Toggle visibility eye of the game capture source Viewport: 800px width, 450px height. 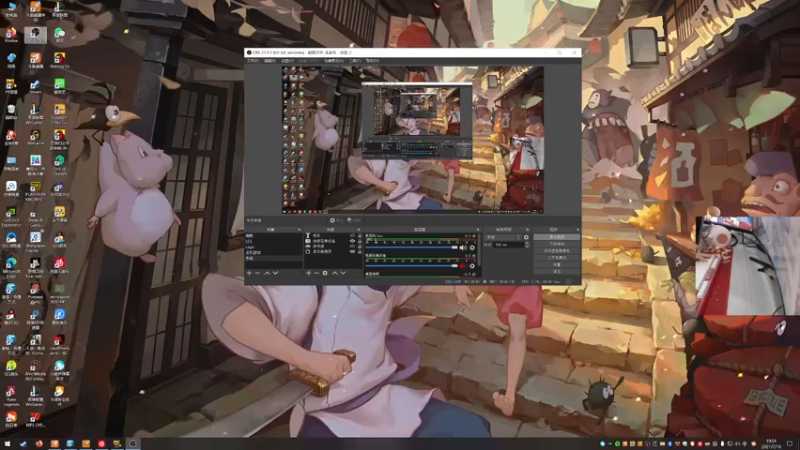352,246
